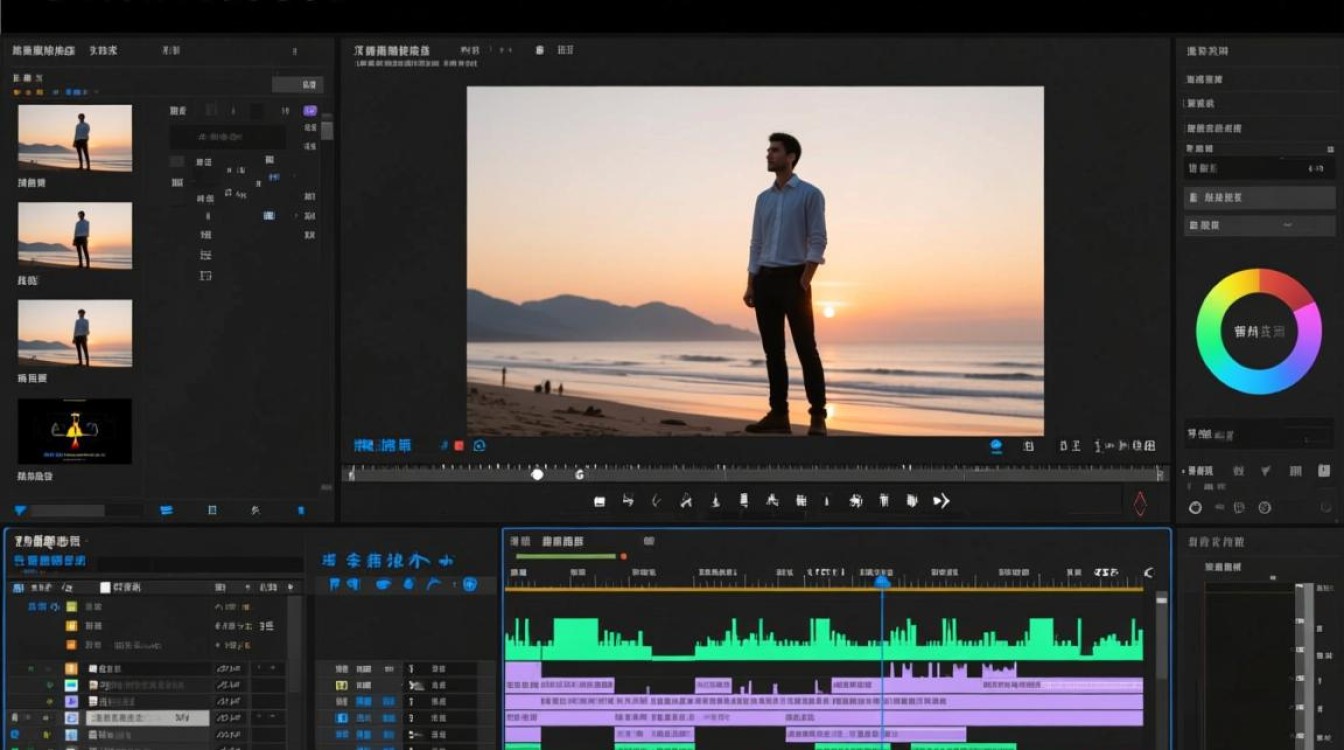This screenshot has height=750, width=1344.
Task: Select the blue highlighted tab in the project panel
Action: point(50,561)
